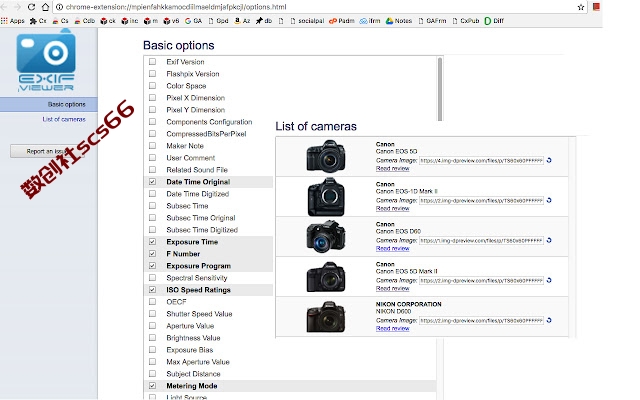Open the Apps bookmark shortcut
640x400 pixels.
(x=13, y=21)
